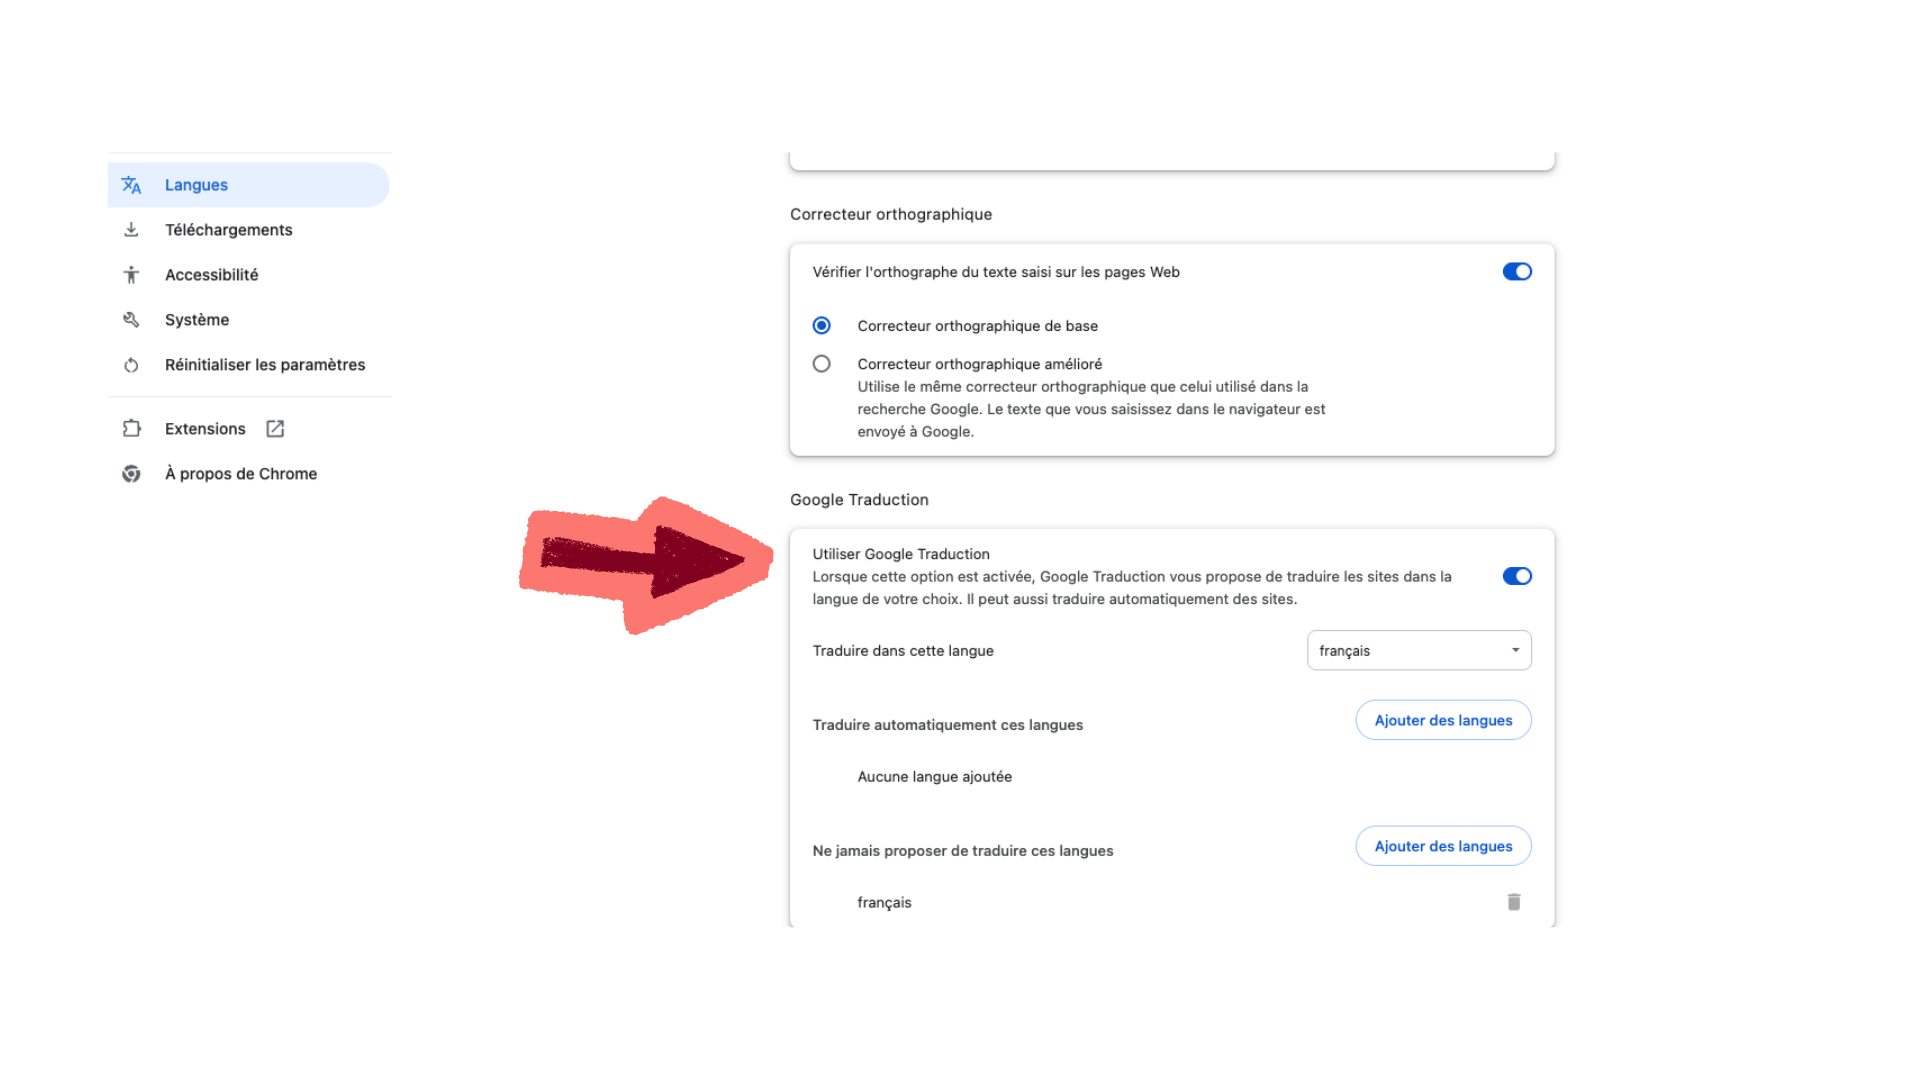Open the Accessibilité settings section
The image size is (1920, 1080).
211,275
